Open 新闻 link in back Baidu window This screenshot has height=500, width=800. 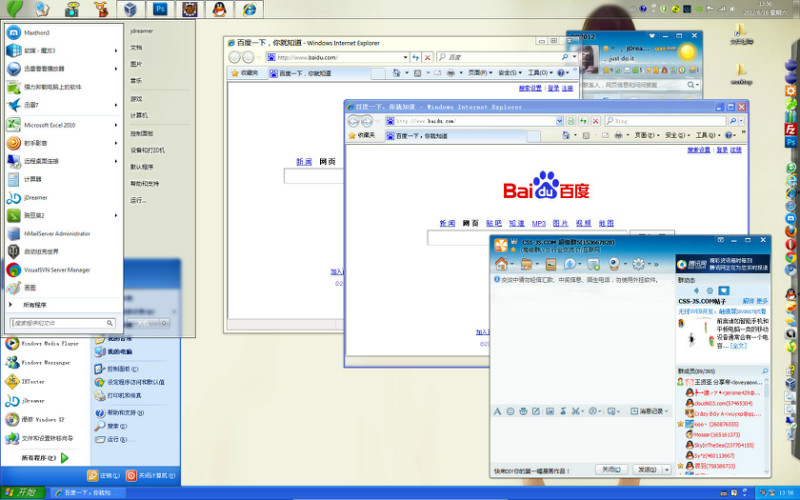[x=304, y=162]
